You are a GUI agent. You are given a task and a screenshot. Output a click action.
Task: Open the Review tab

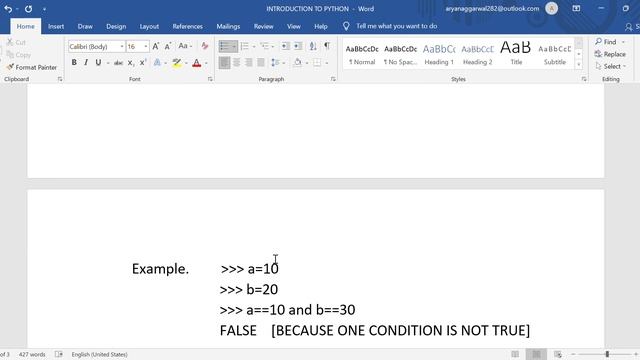pyautogui.click(x=264, y=26)
